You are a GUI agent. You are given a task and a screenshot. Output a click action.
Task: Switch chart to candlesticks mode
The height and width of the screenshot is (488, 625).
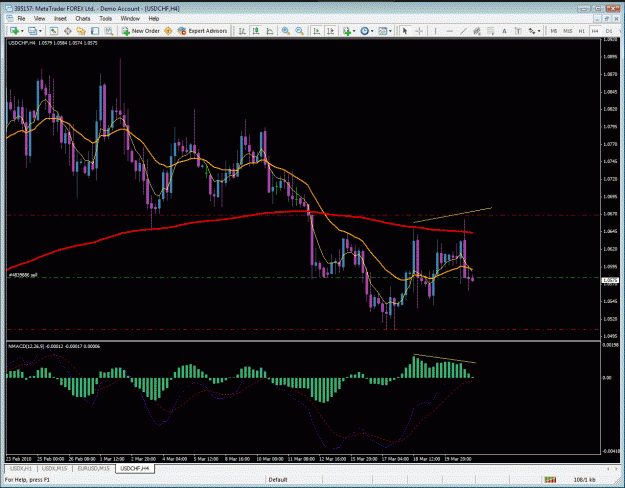coord(256,31)
